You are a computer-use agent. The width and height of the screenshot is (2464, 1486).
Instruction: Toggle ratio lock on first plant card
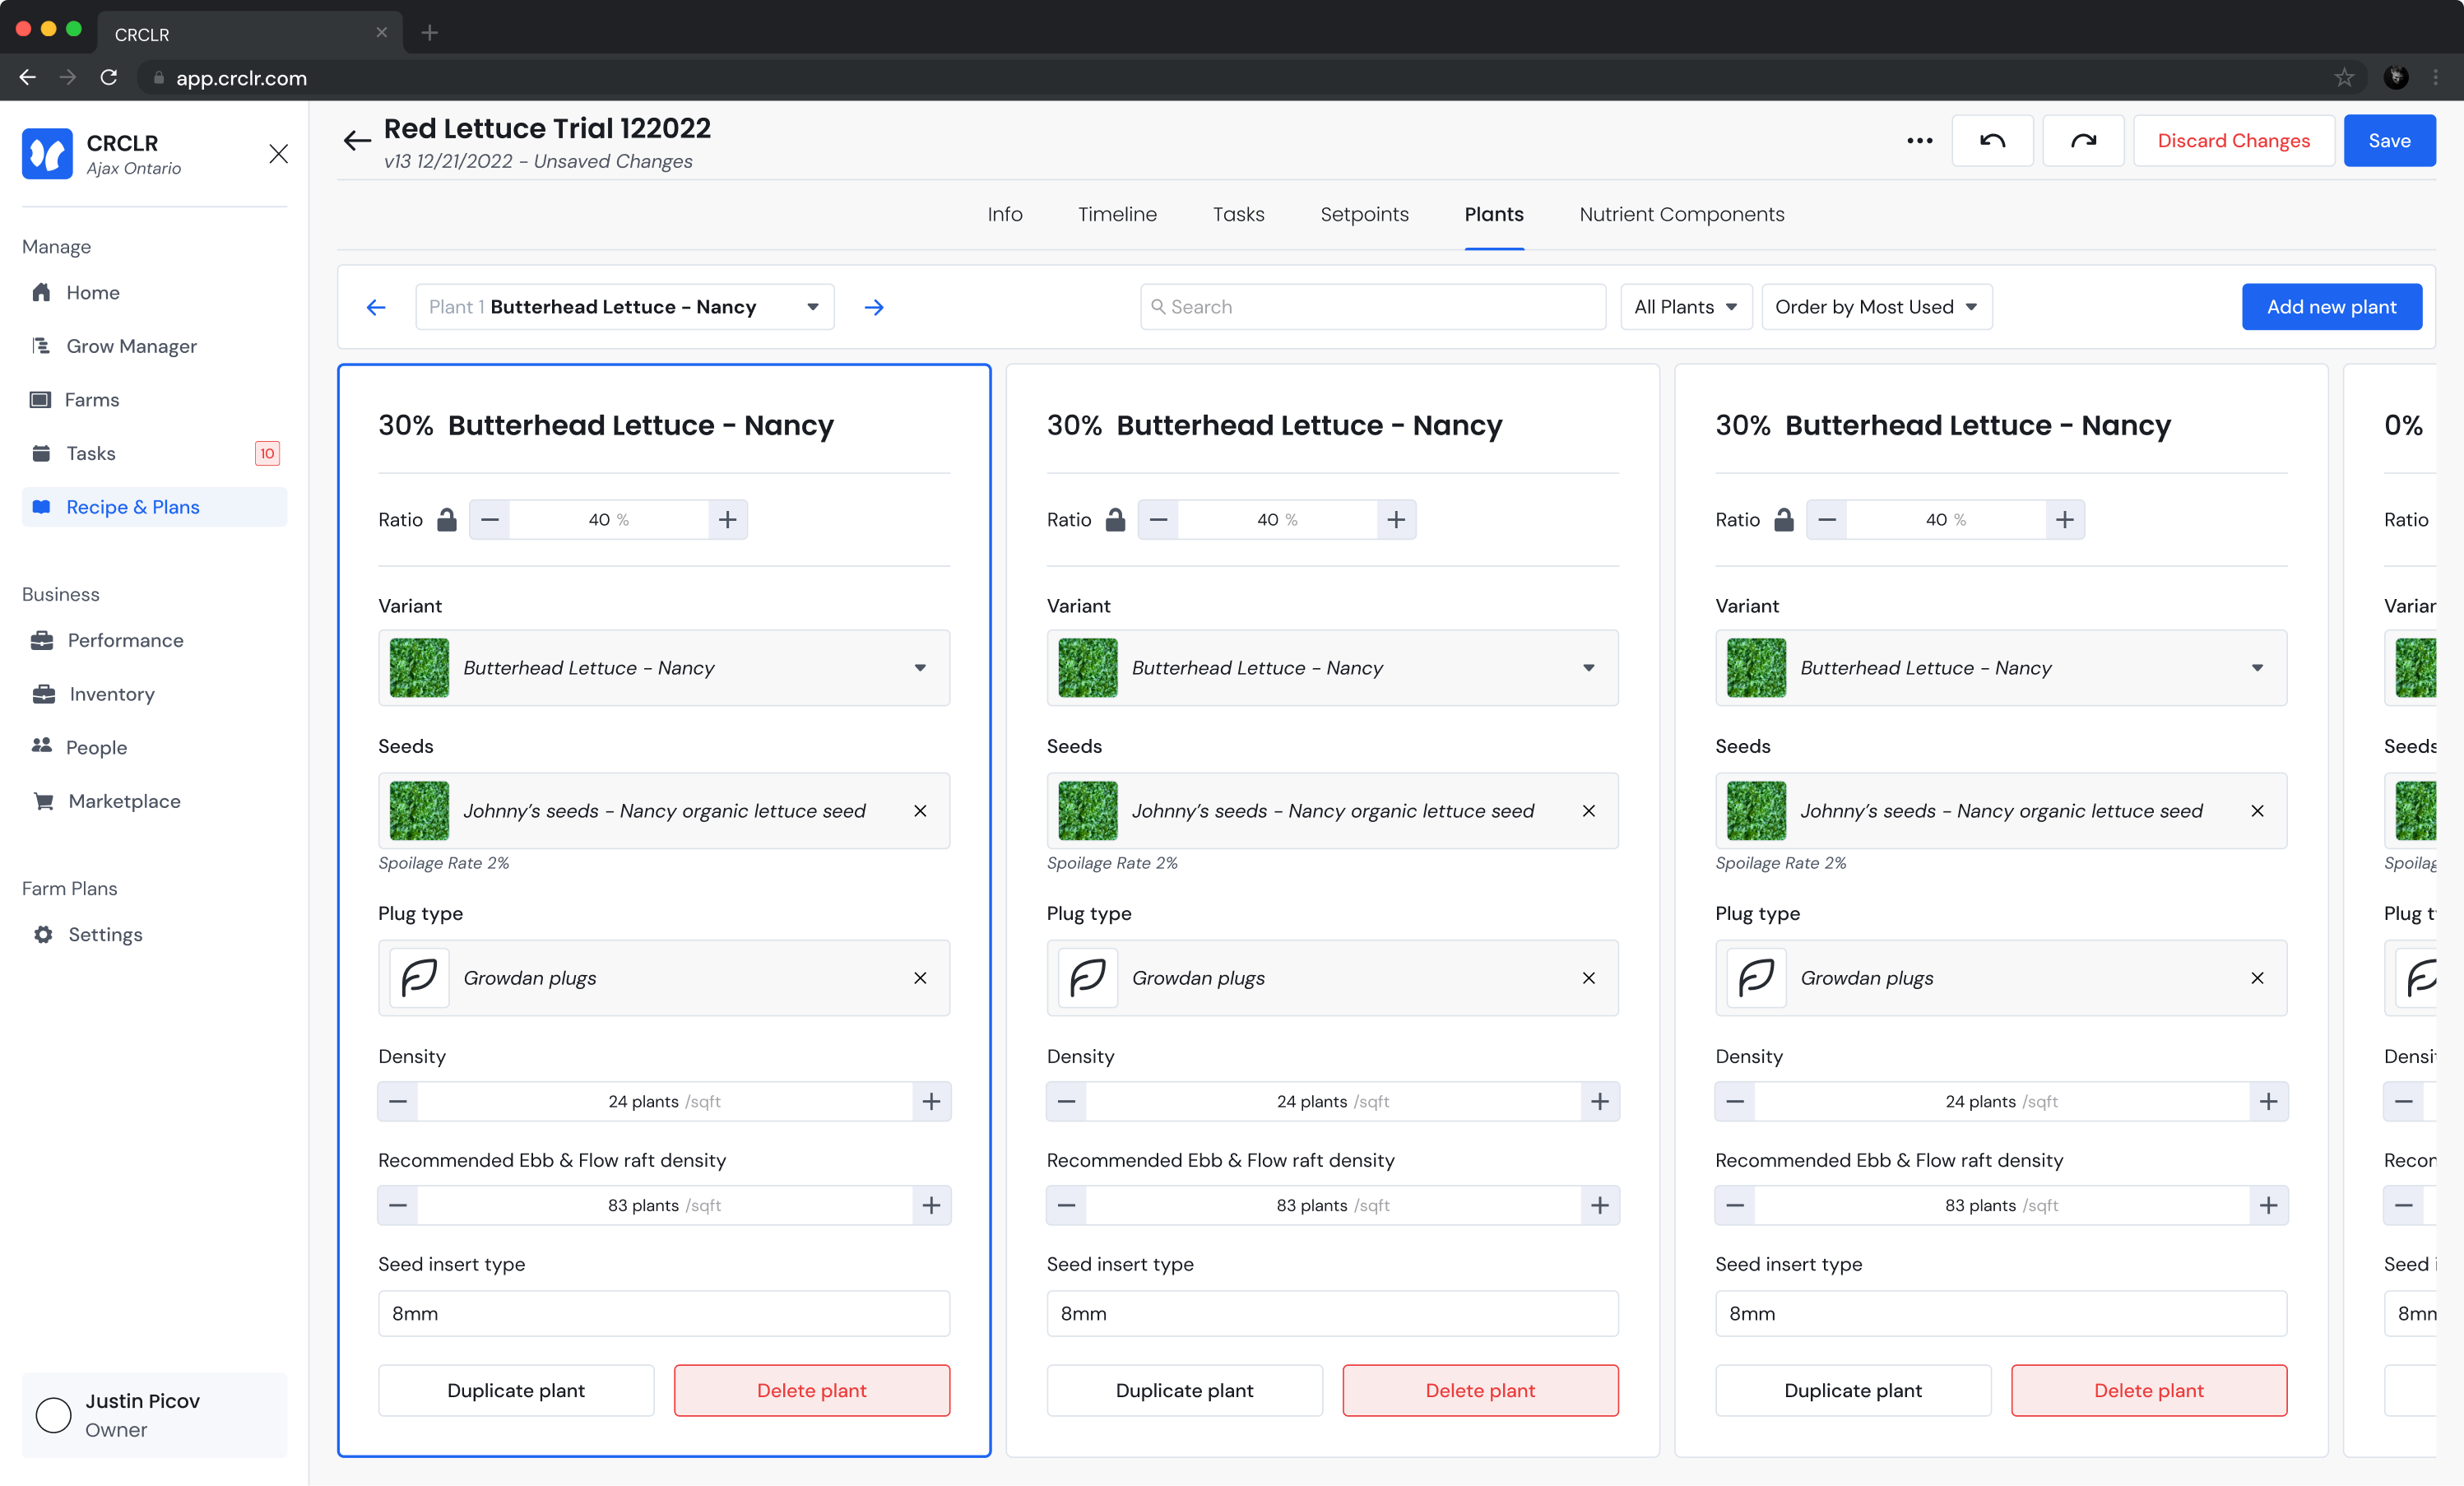click(447, 520)
